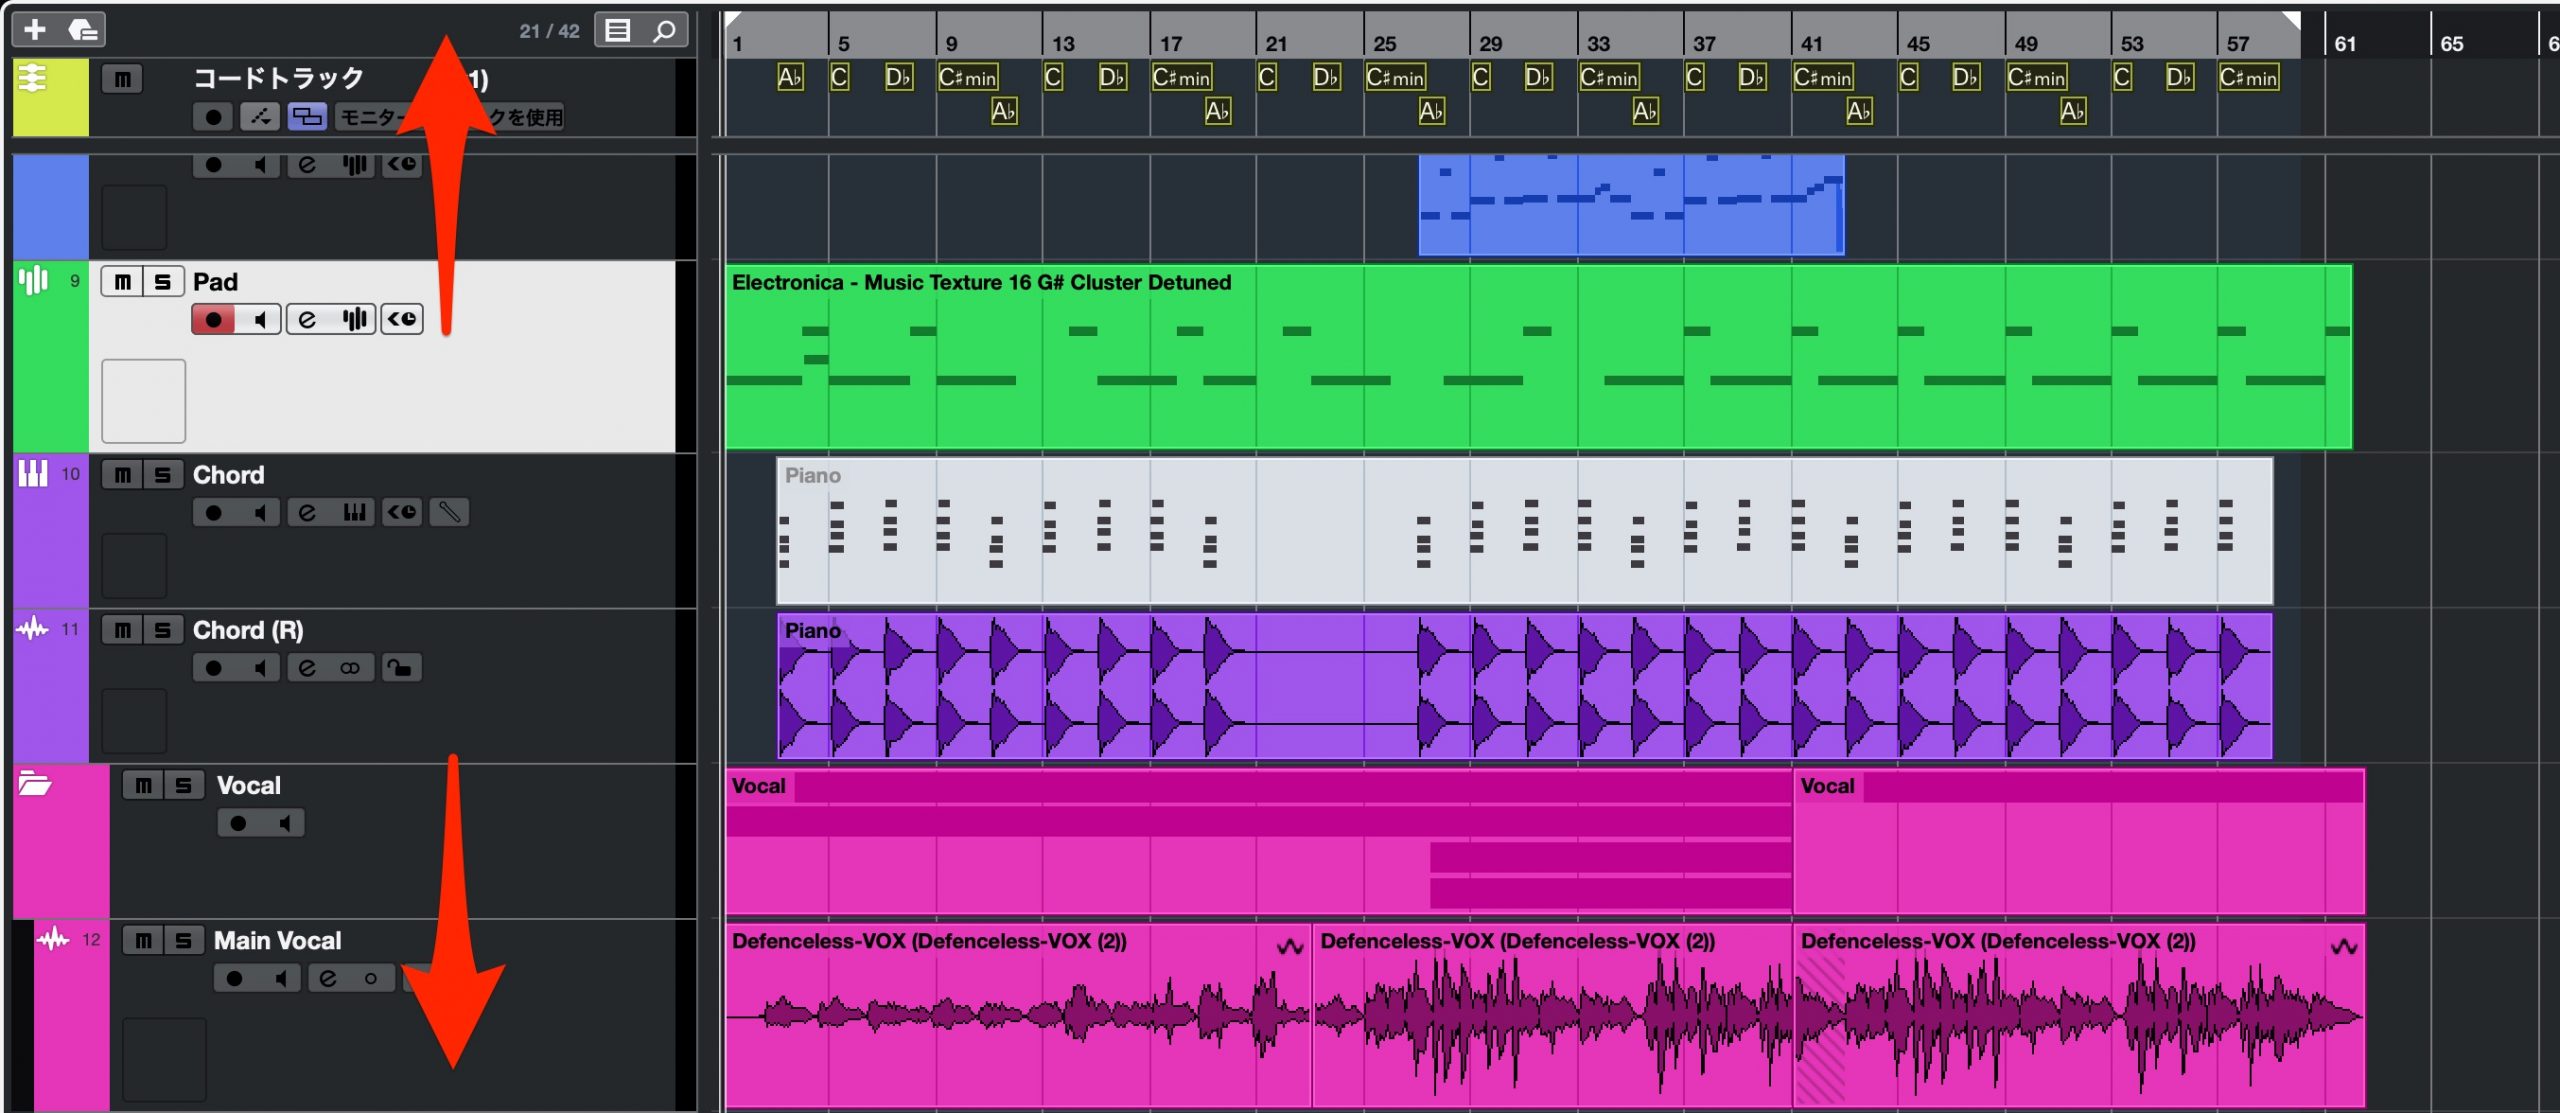This screenshot has height=1113, width=2560.
Task: Open the track presets button beside Add Track
Action: click(x=82, y=30)
